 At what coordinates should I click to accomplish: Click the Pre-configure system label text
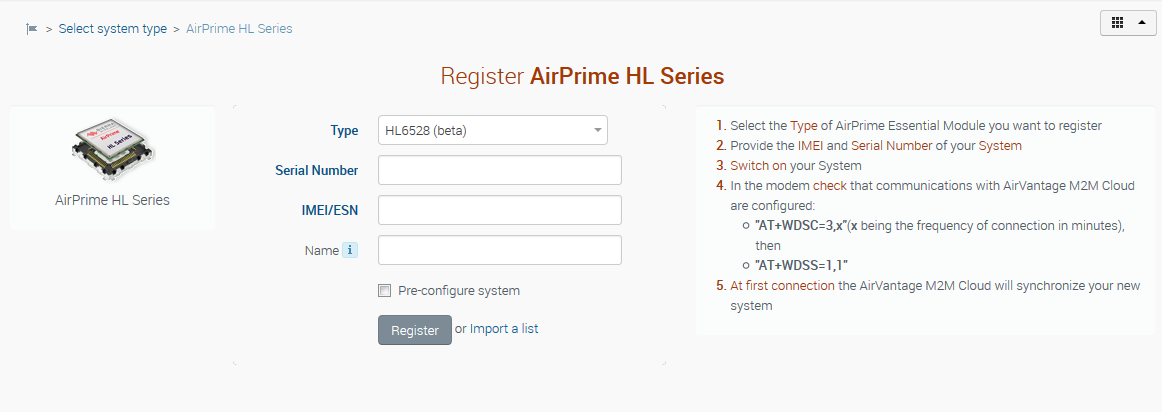click(459, 290)
